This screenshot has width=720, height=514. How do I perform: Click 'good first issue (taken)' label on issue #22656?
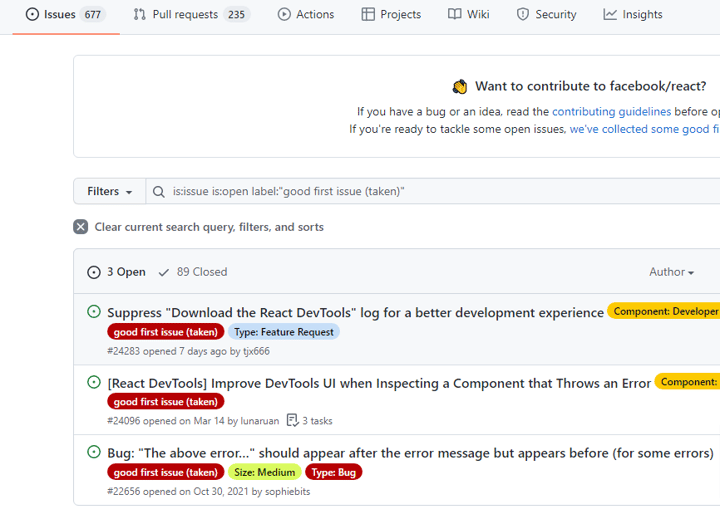(166, 472)
